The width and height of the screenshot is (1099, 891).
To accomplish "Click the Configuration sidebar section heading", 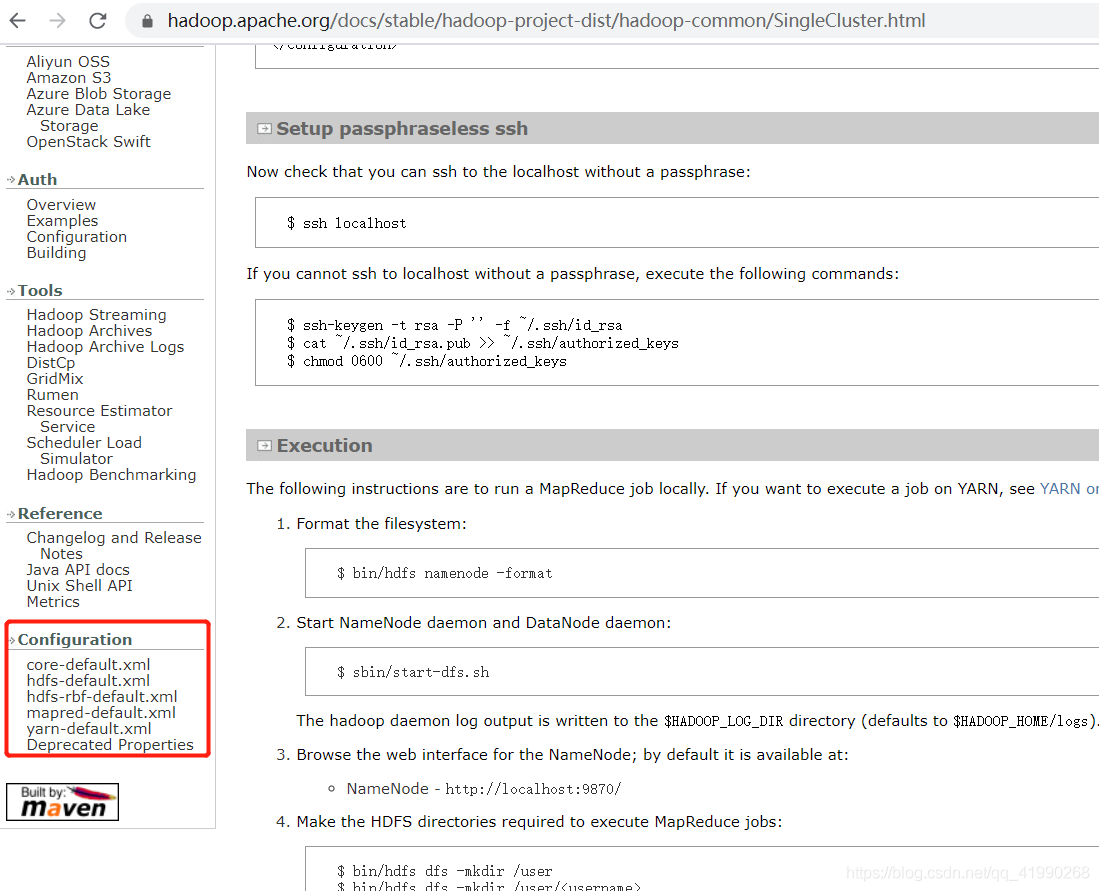I will (75, 639).
